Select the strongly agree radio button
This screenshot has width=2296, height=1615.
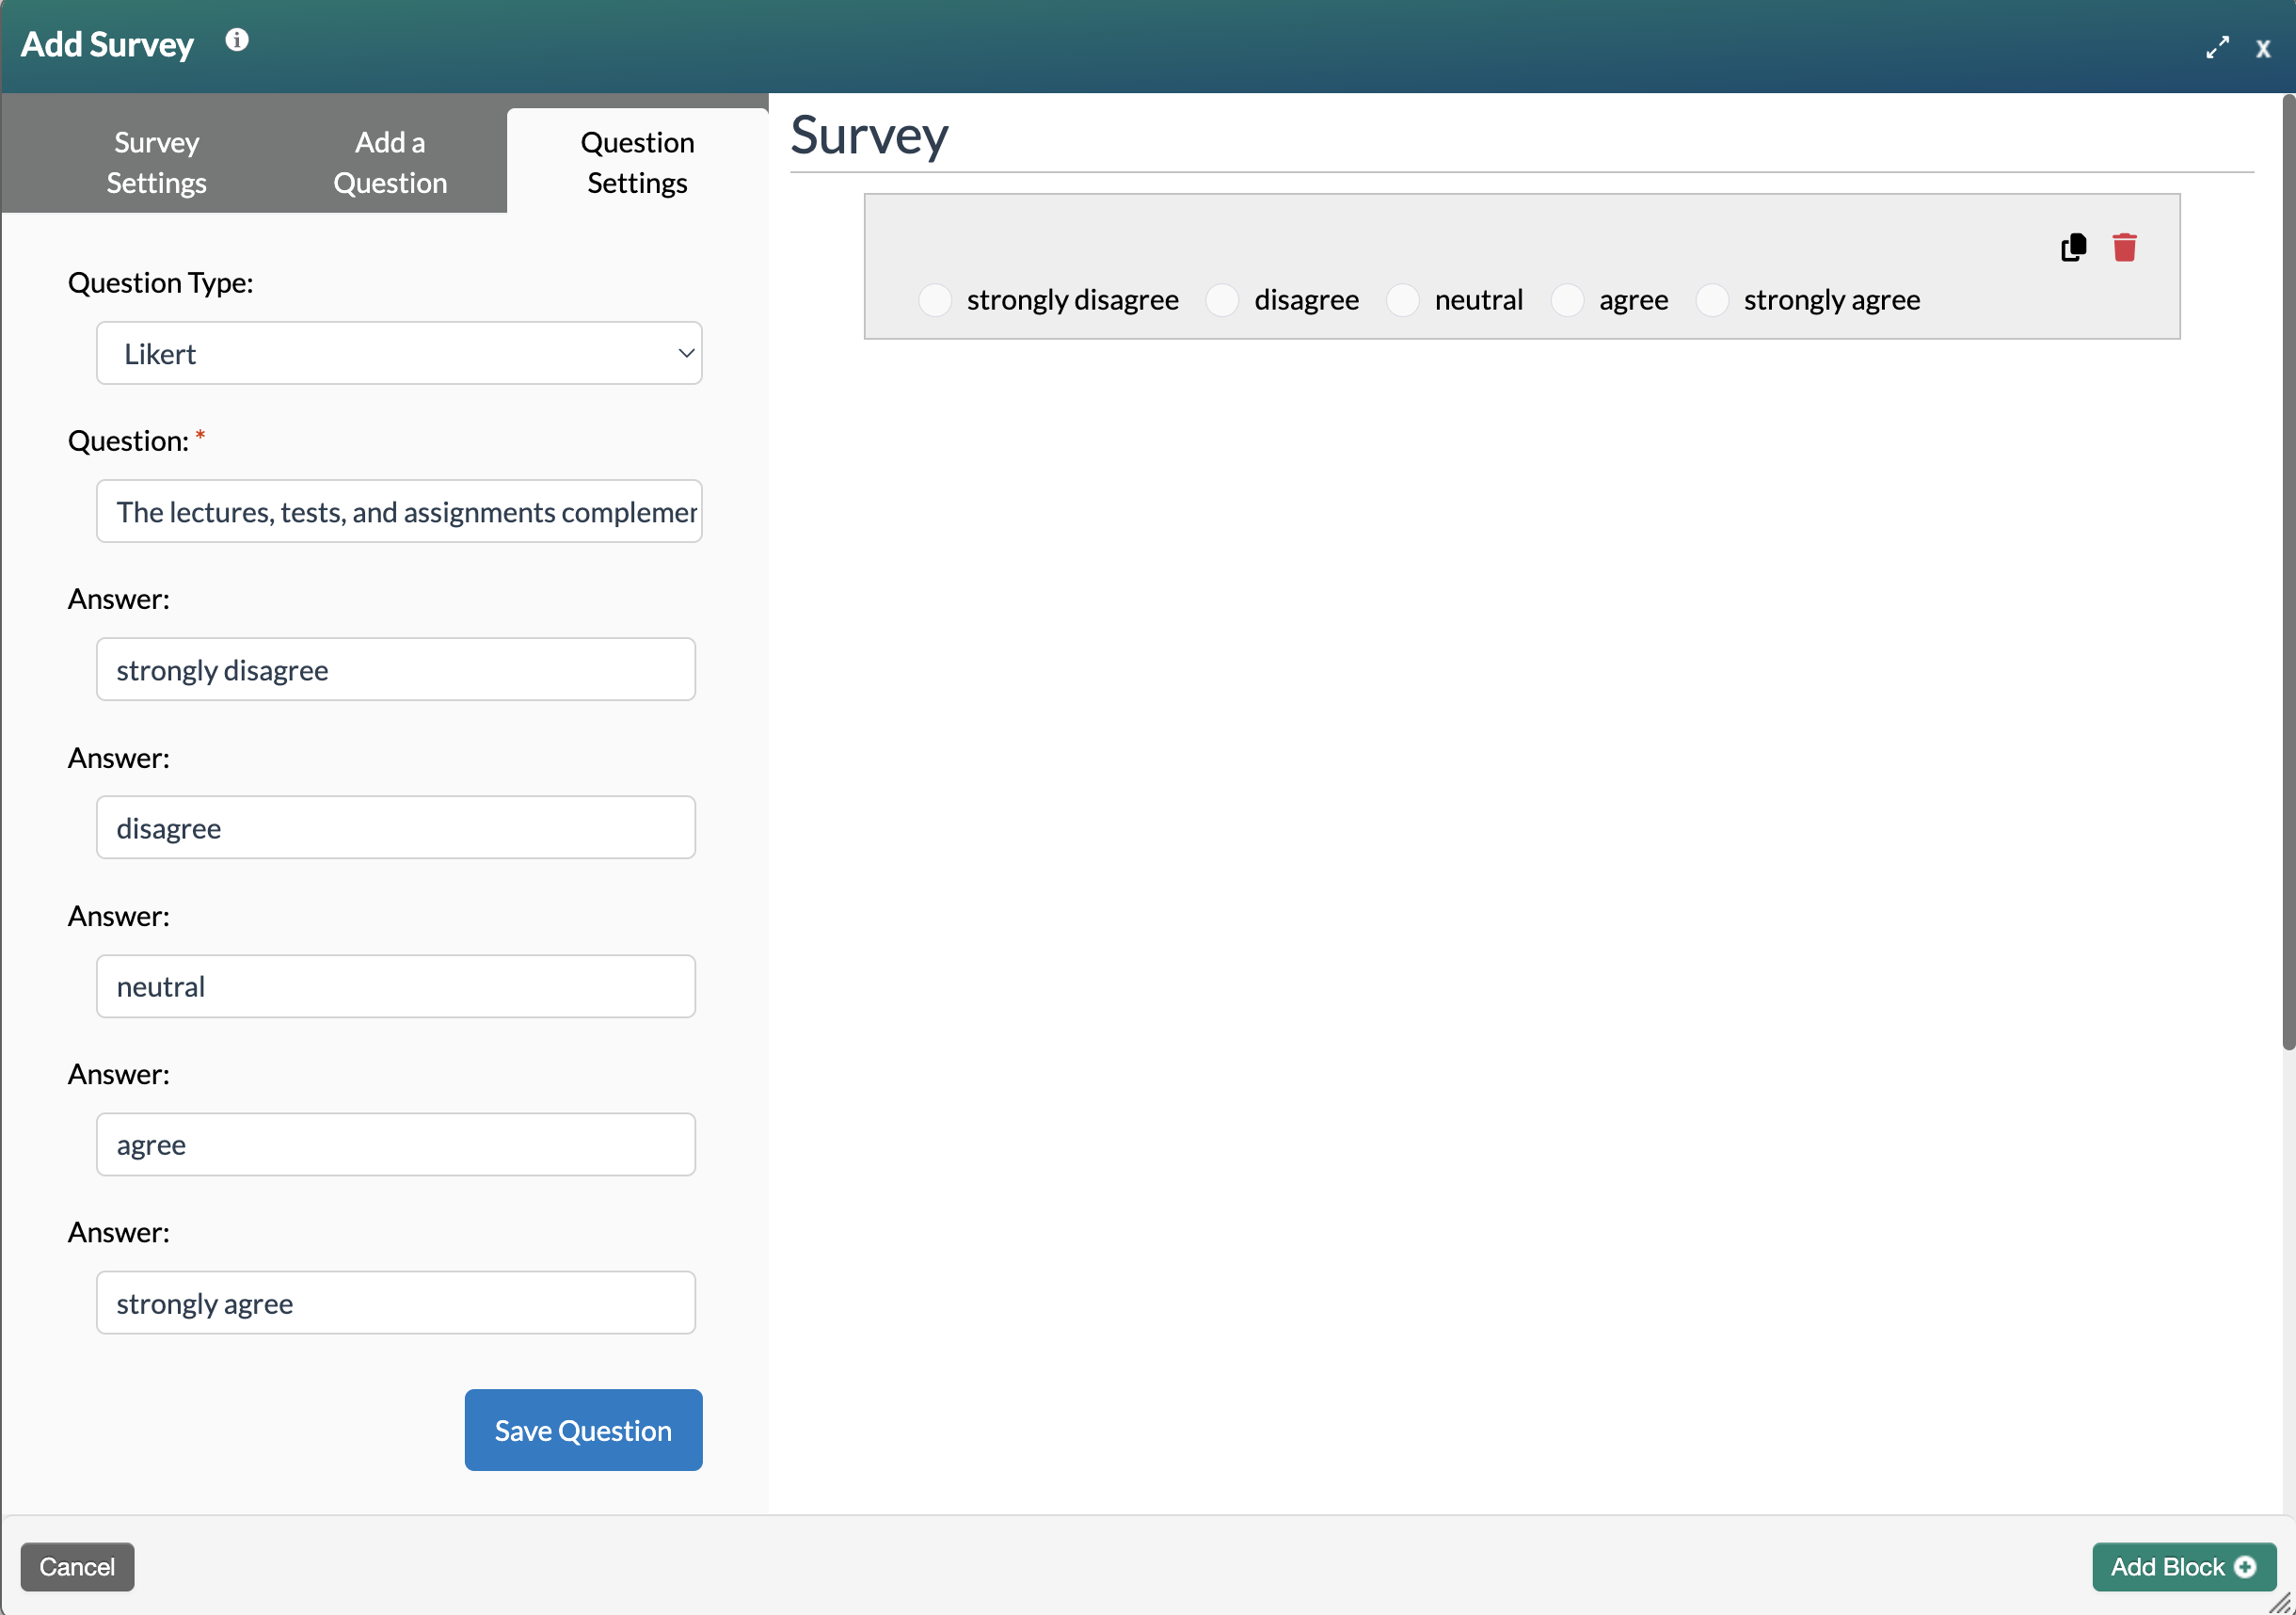pyautogui.click(x=1712, y=300)
